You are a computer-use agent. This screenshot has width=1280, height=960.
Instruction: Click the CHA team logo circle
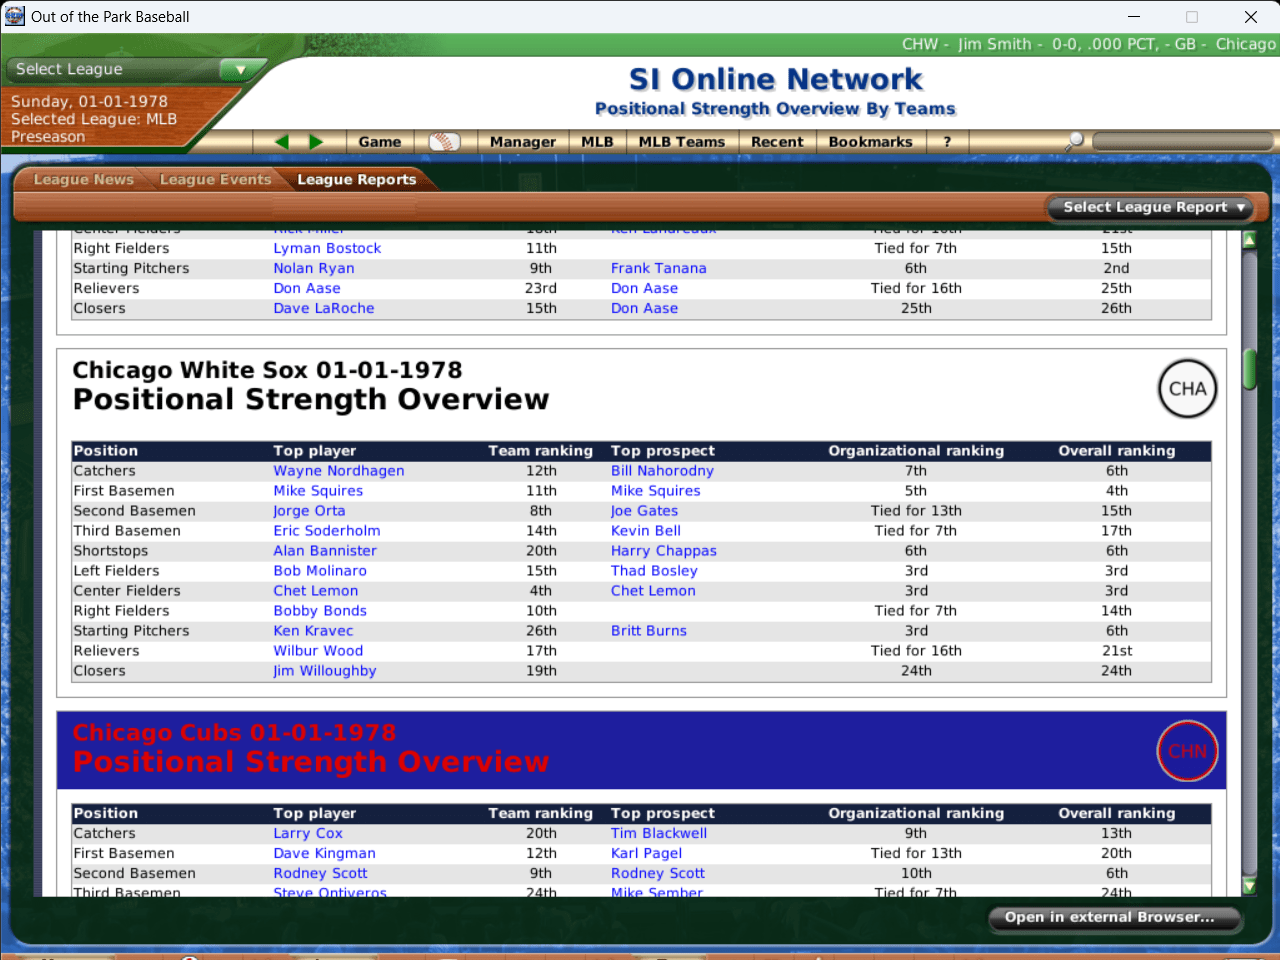(x=1187, y=389)
